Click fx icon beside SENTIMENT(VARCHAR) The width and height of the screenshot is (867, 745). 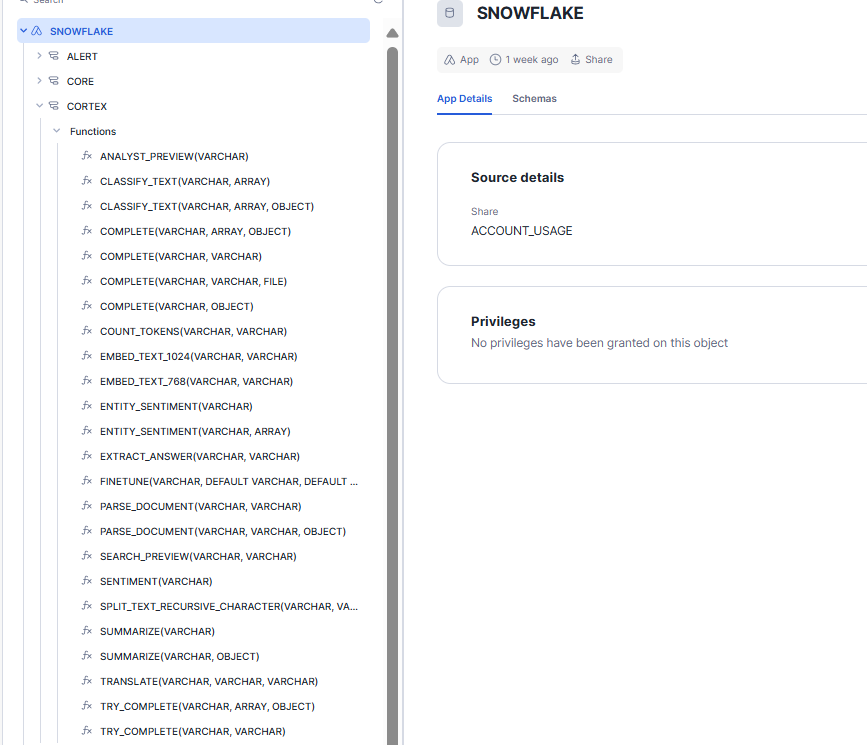click(x=87, y=581)
